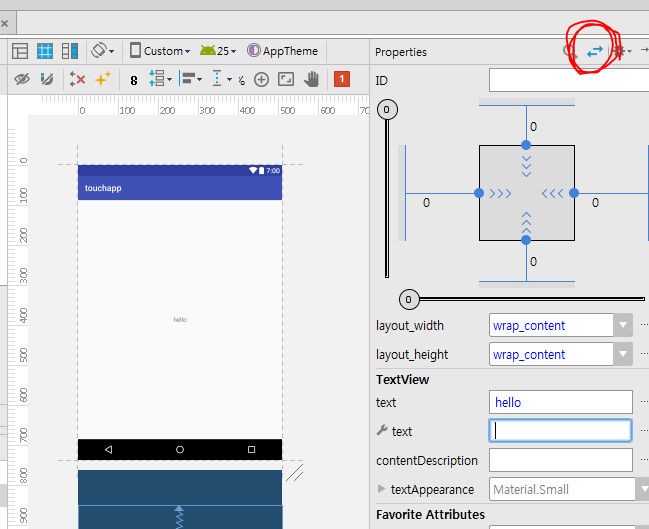This screenshot has height=529, width=649.
Task: Toggle the inner bottom vertical sizing chevrons
Action: [x=526, y=222]
